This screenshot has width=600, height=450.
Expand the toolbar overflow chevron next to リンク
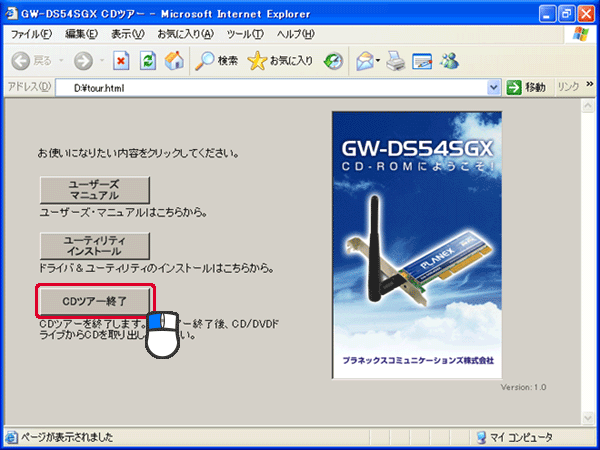tap(590, 84)
